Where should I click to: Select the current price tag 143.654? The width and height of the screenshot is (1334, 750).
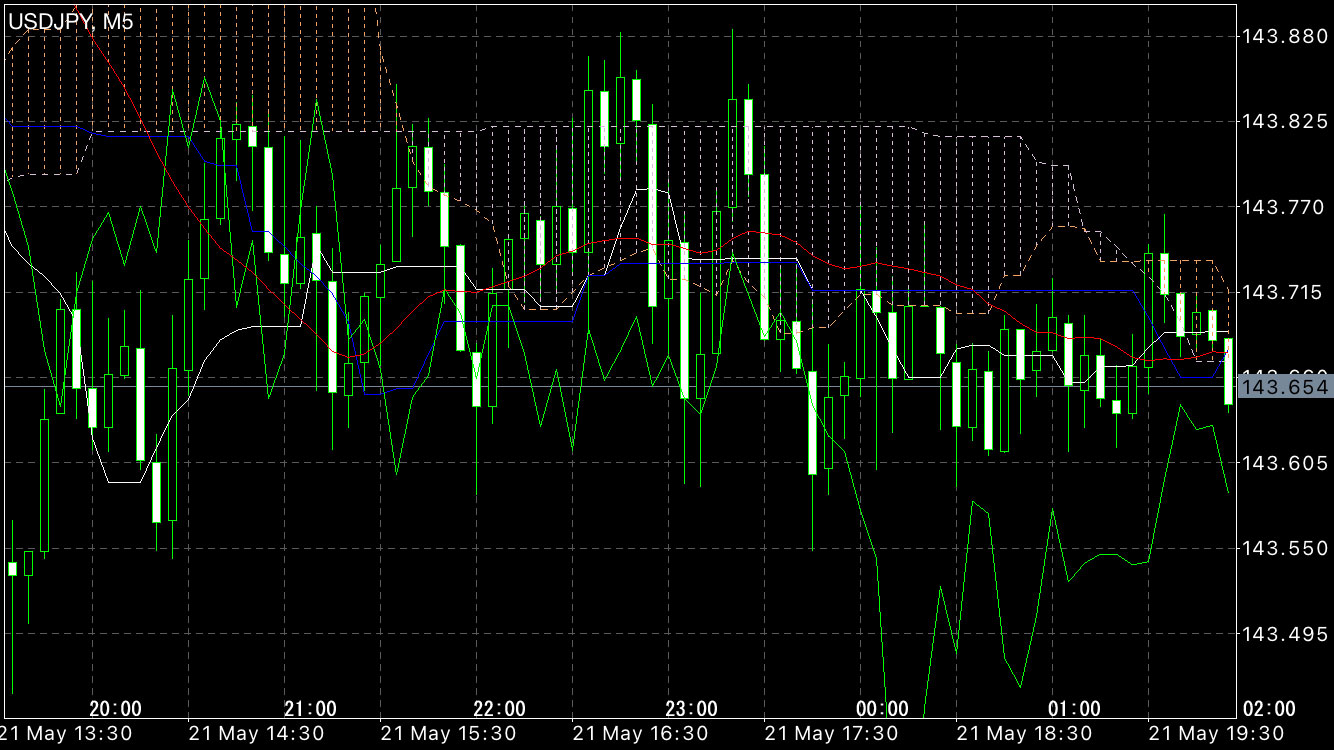(1286, 387)
